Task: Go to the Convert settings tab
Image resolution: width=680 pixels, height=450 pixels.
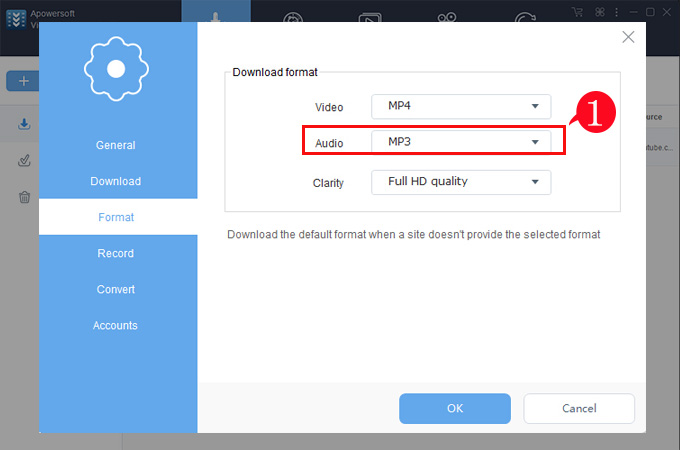Action: pos(116,289)
